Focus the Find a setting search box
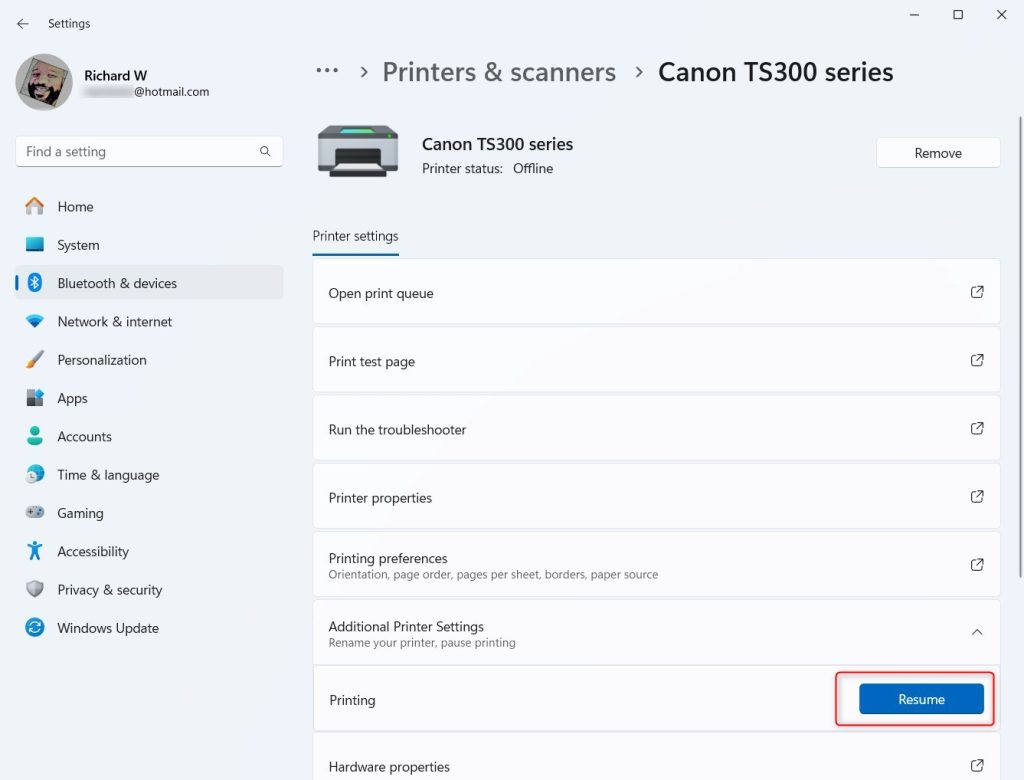Image resolution: width=1024 pixels, height=780 pixels. tap(149, 152)
